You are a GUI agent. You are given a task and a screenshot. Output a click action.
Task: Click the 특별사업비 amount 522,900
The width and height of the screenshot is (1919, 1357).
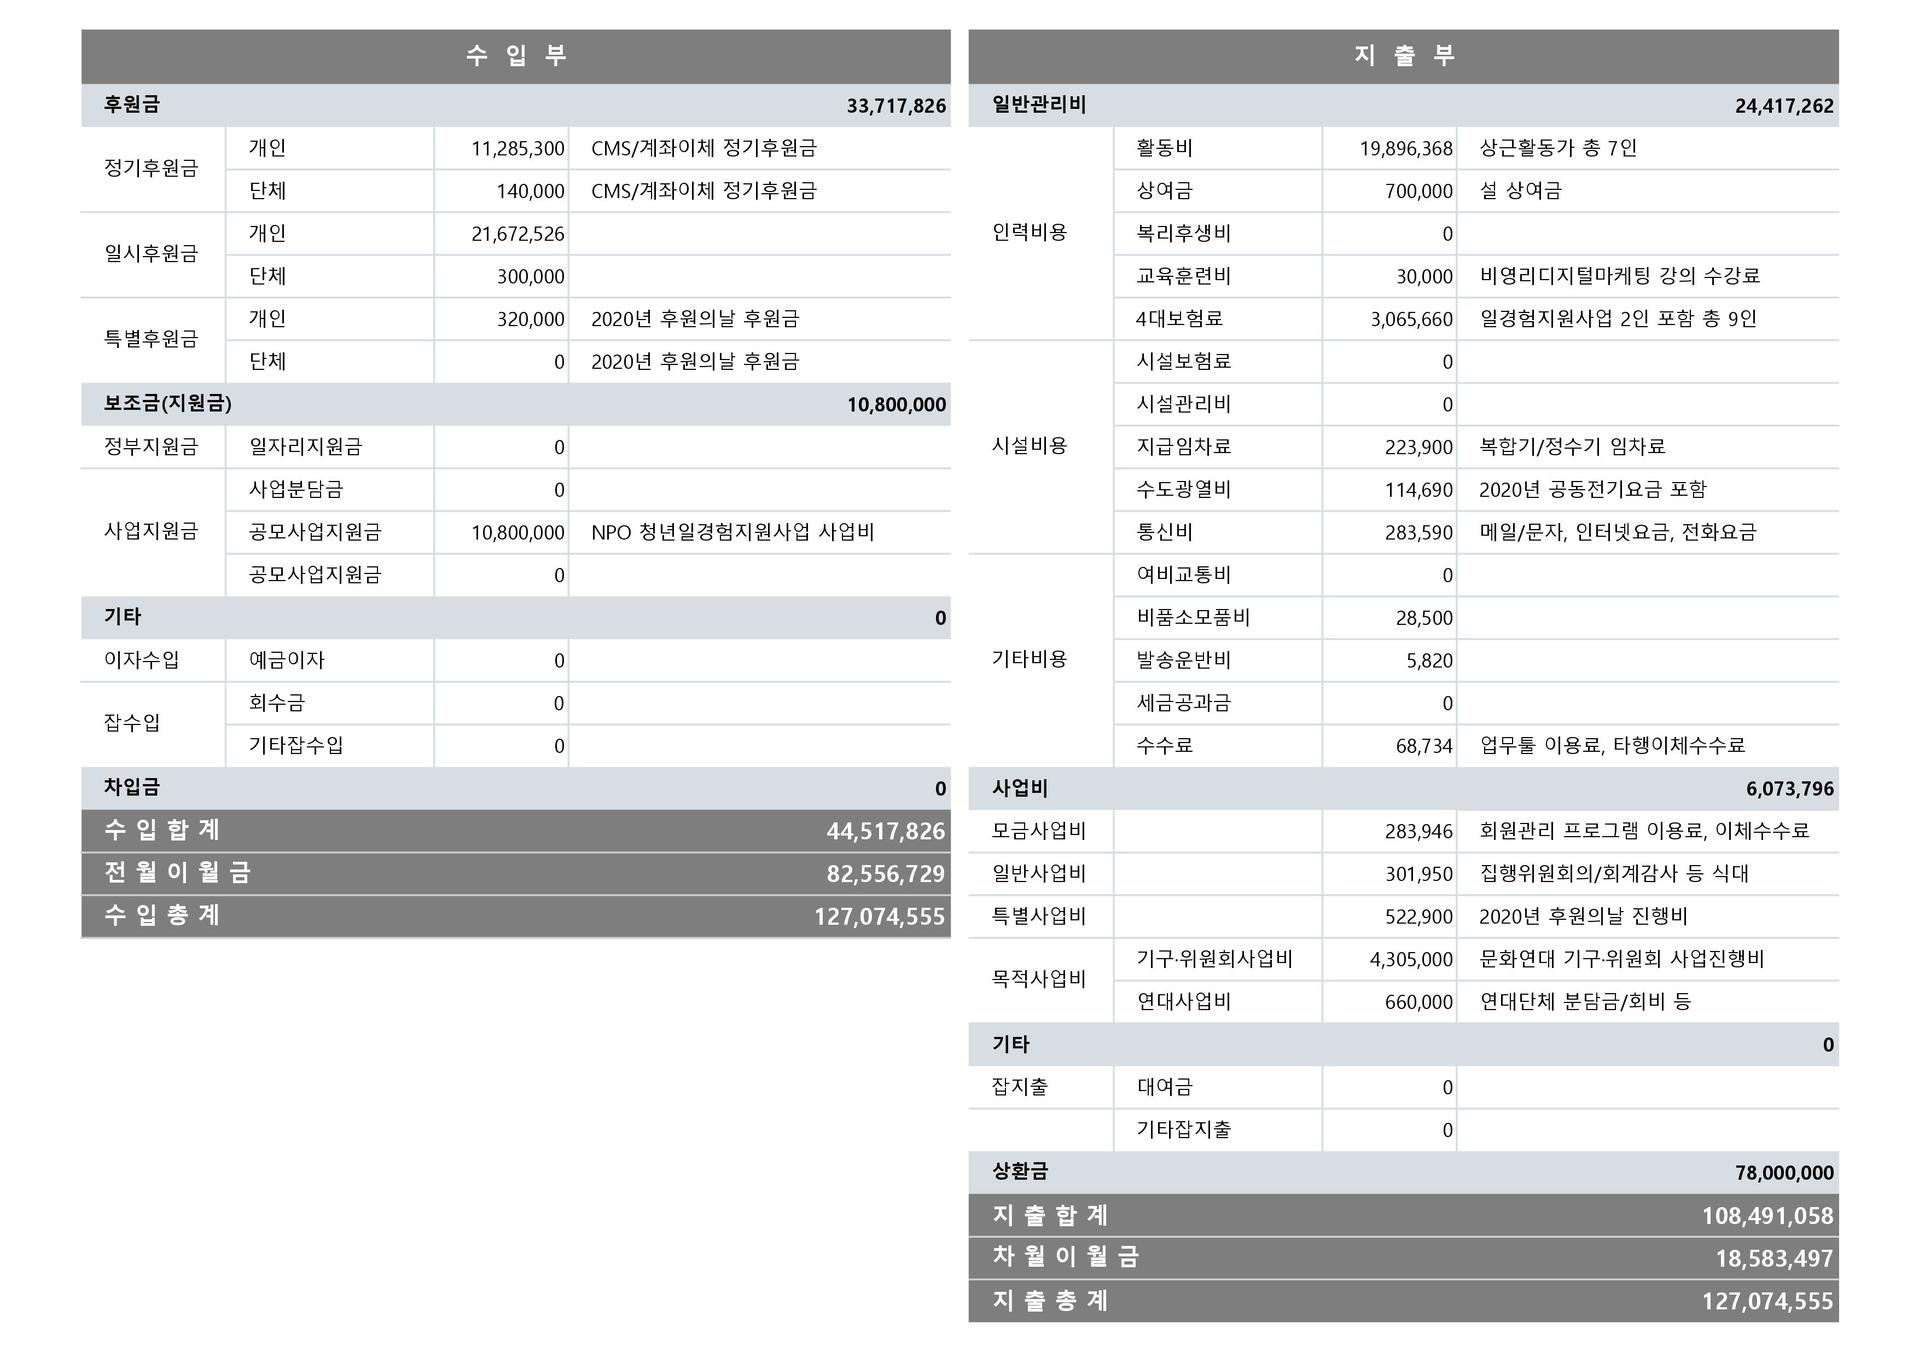[x=1419, y=917]
